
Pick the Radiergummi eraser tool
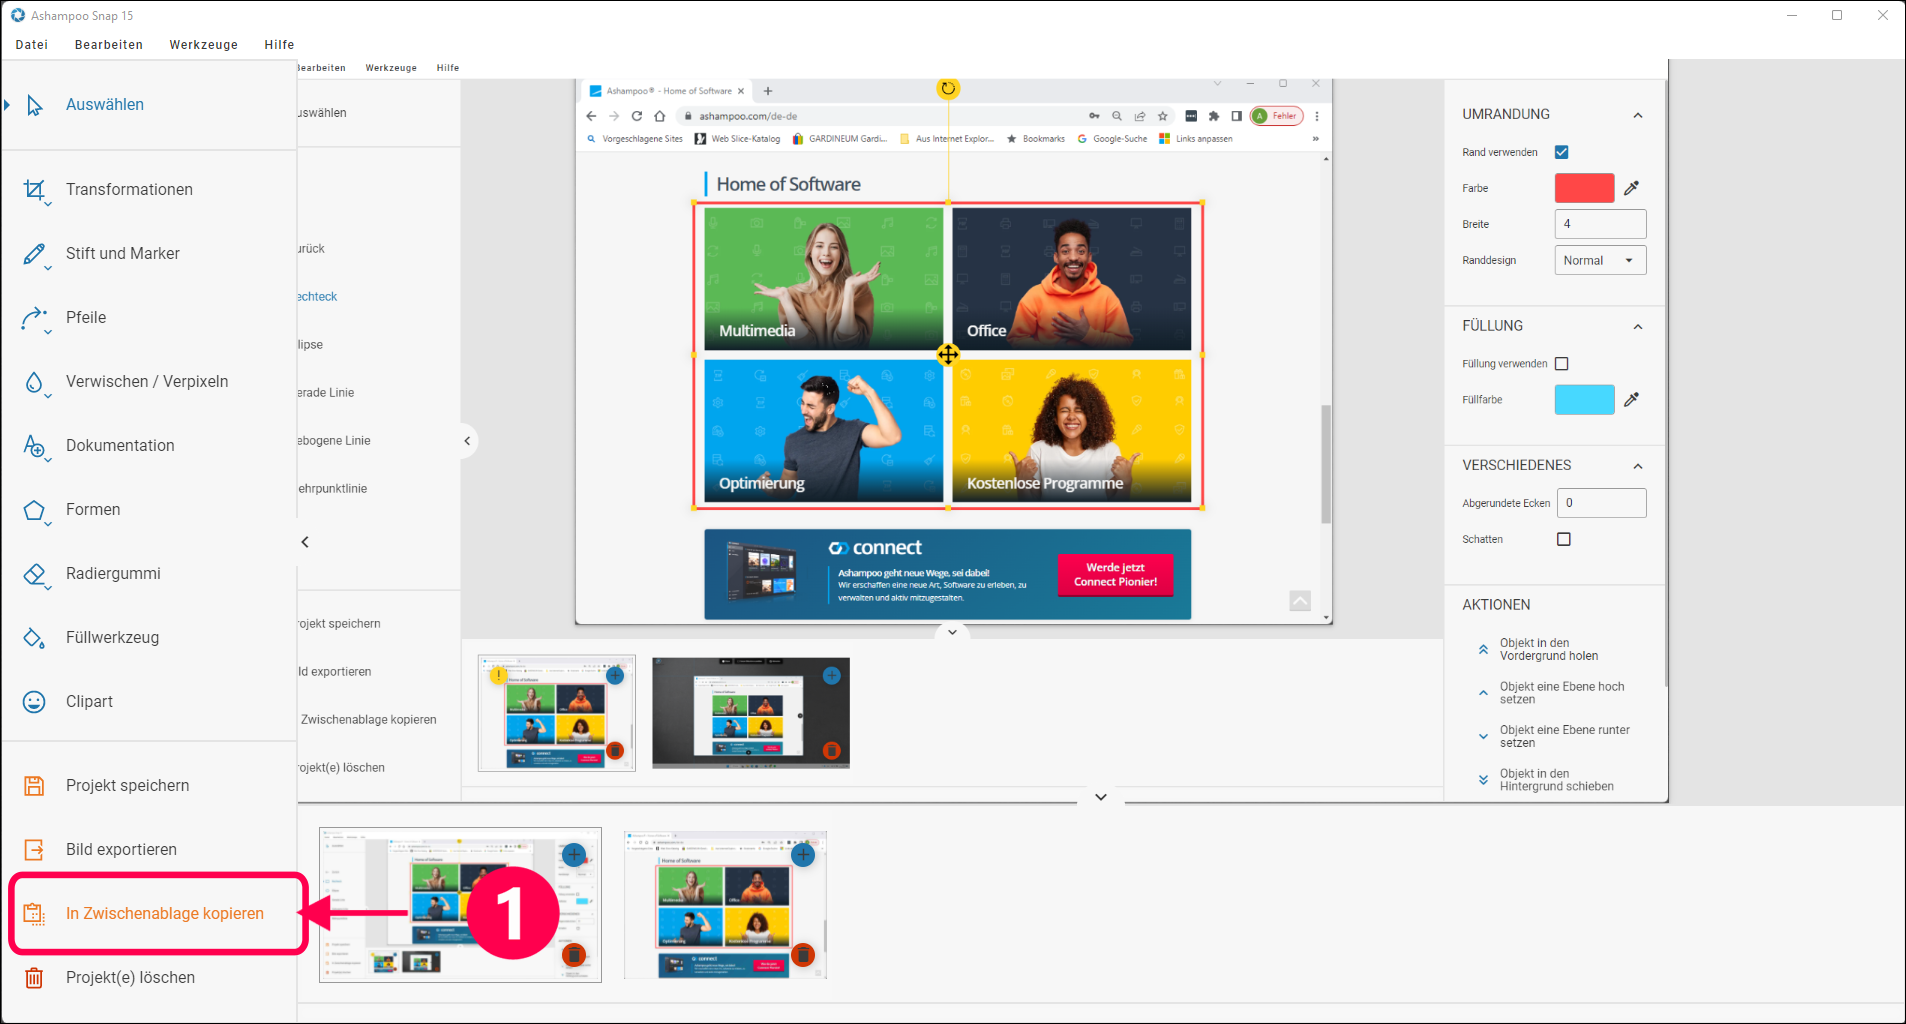[x=35, y=574]
